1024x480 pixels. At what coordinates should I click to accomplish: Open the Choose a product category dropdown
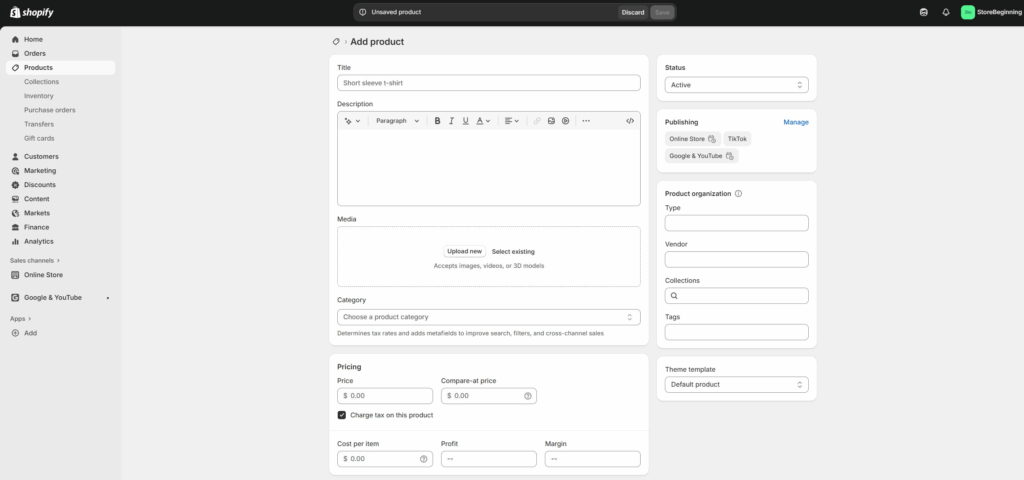coord(488,317)
